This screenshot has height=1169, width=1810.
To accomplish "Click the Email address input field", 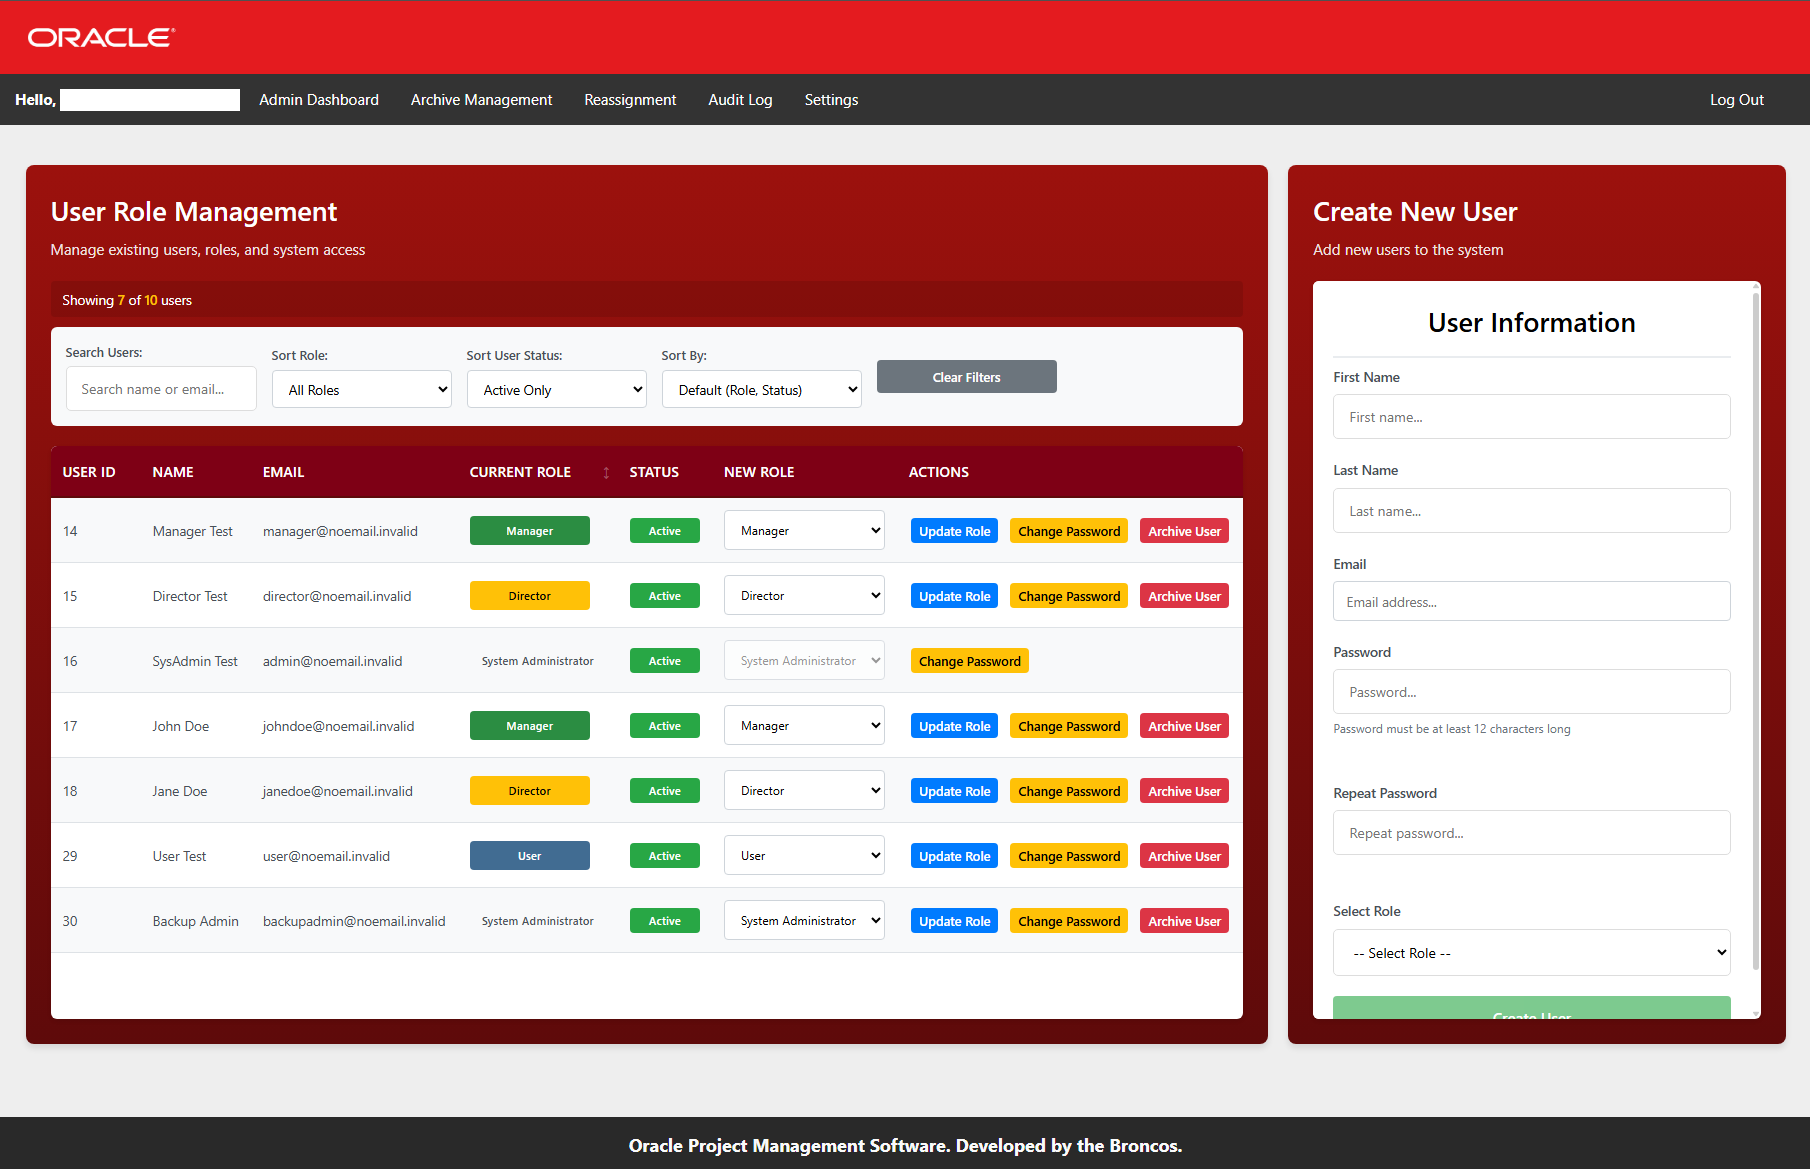I will click(1531, 602).
